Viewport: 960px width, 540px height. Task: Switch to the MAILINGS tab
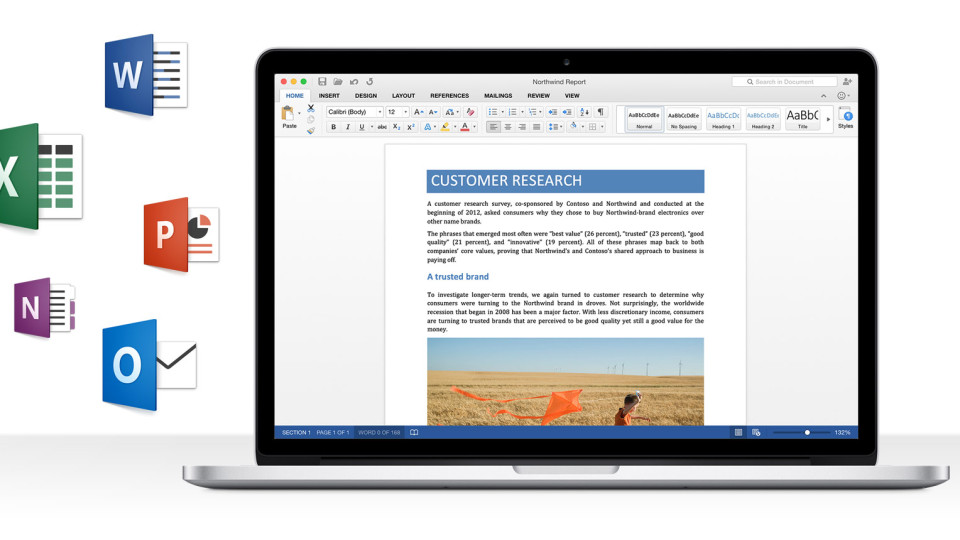(x=498, y=96)
